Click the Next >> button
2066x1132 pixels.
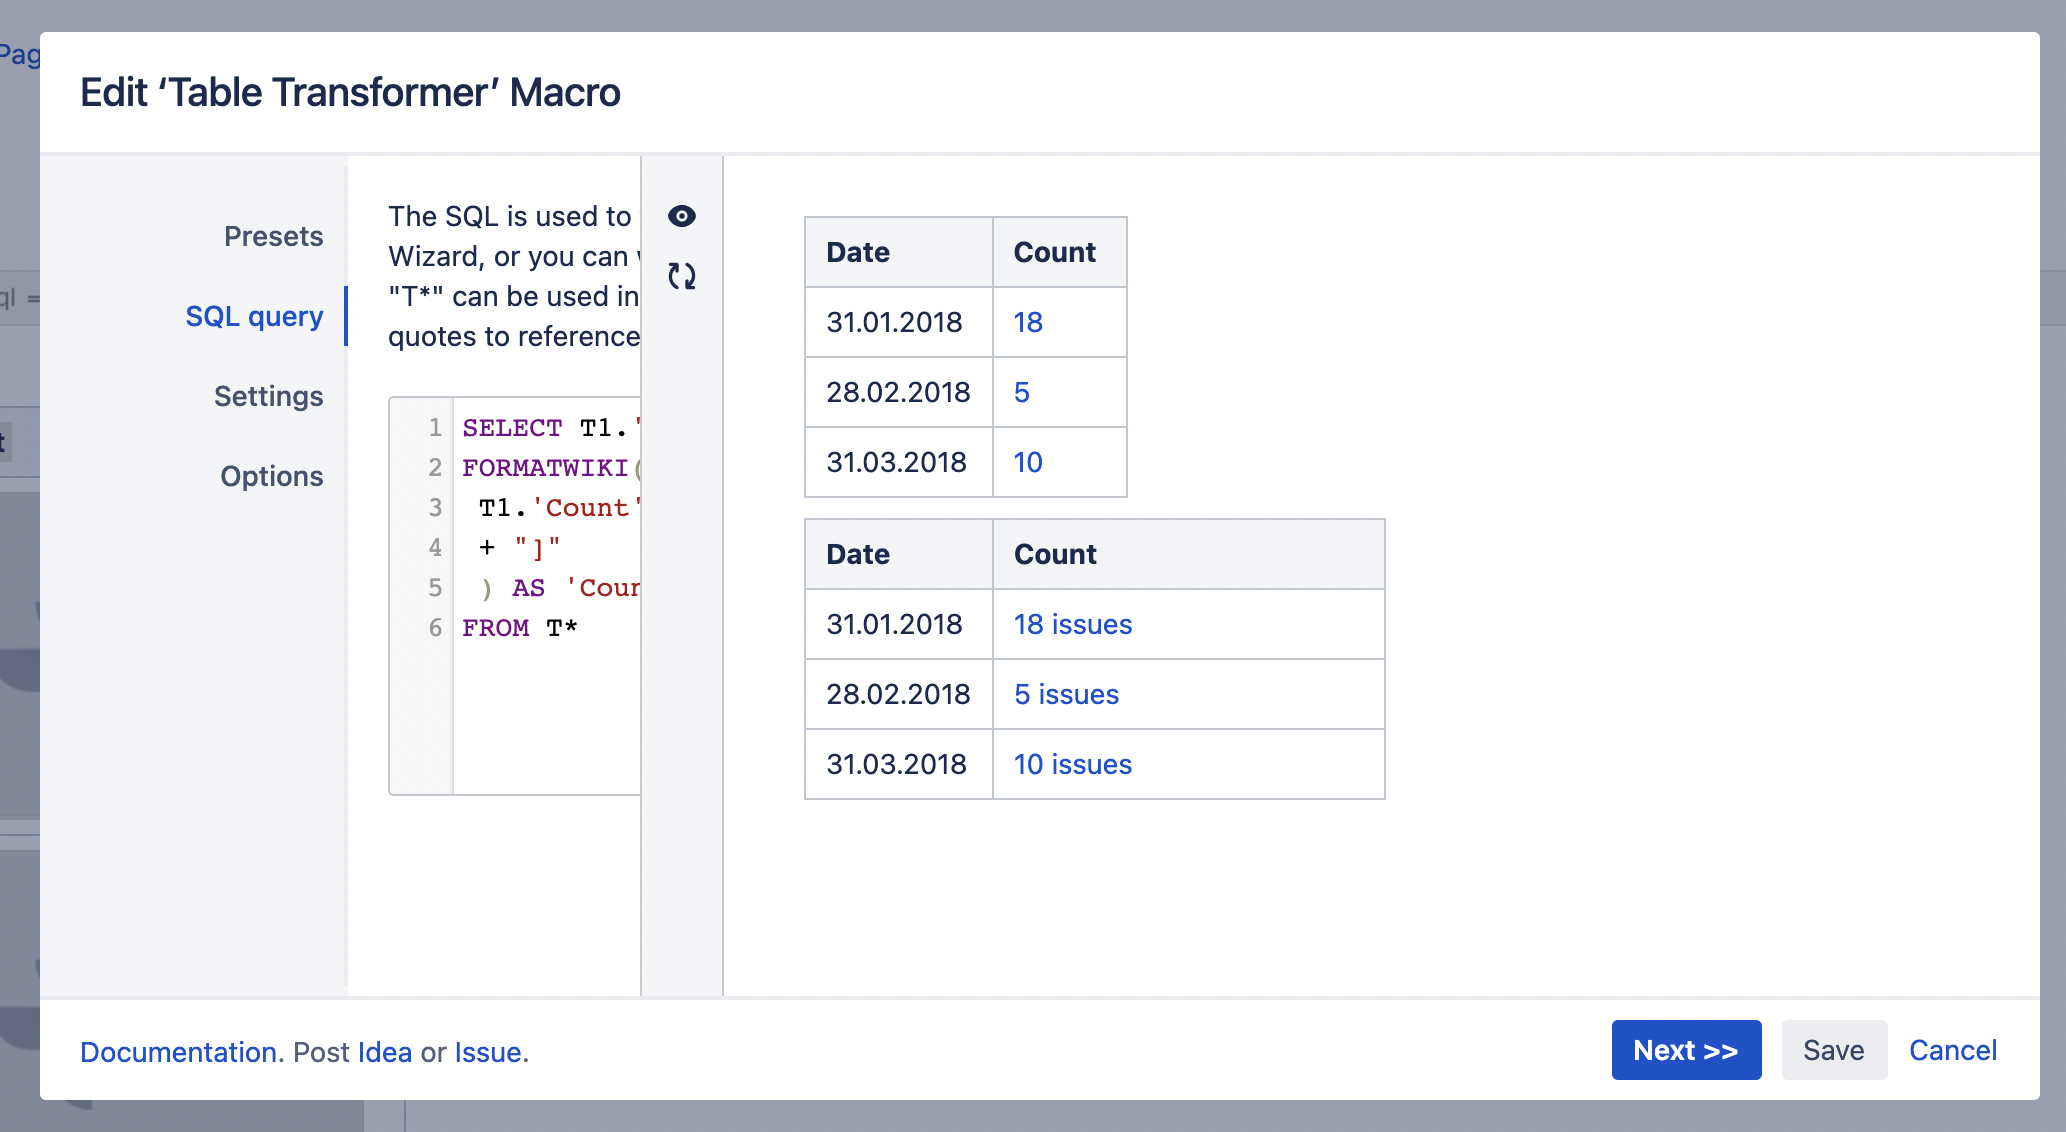pos(1686,1050)
